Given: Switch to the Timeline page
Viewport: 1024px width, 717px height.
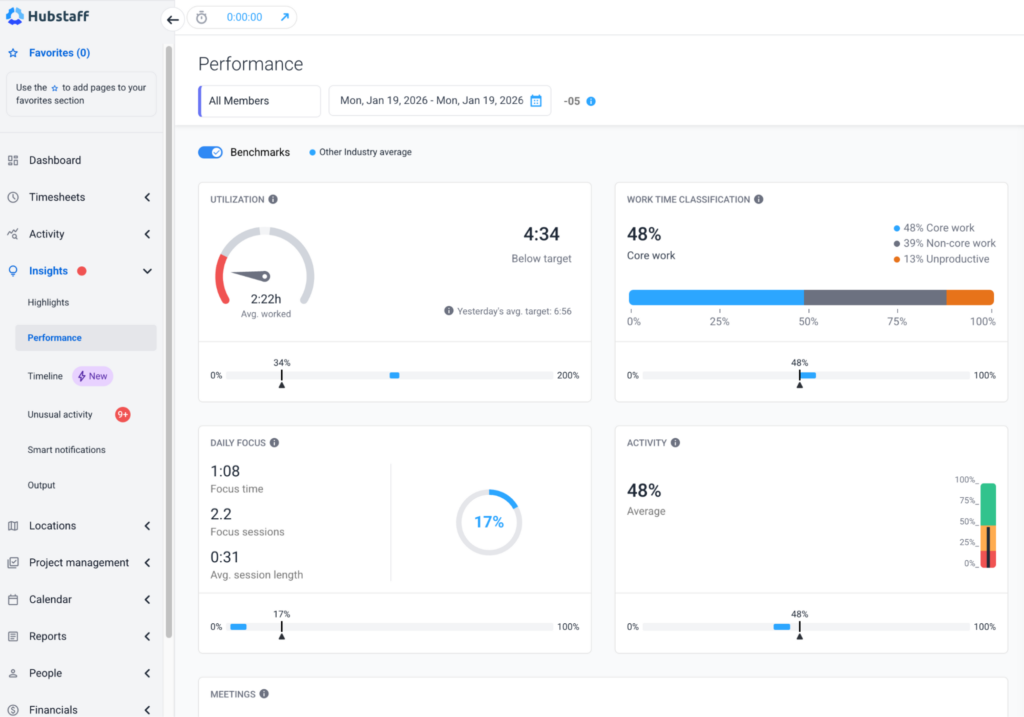Looking at the screenshot, I should [45, 376].
